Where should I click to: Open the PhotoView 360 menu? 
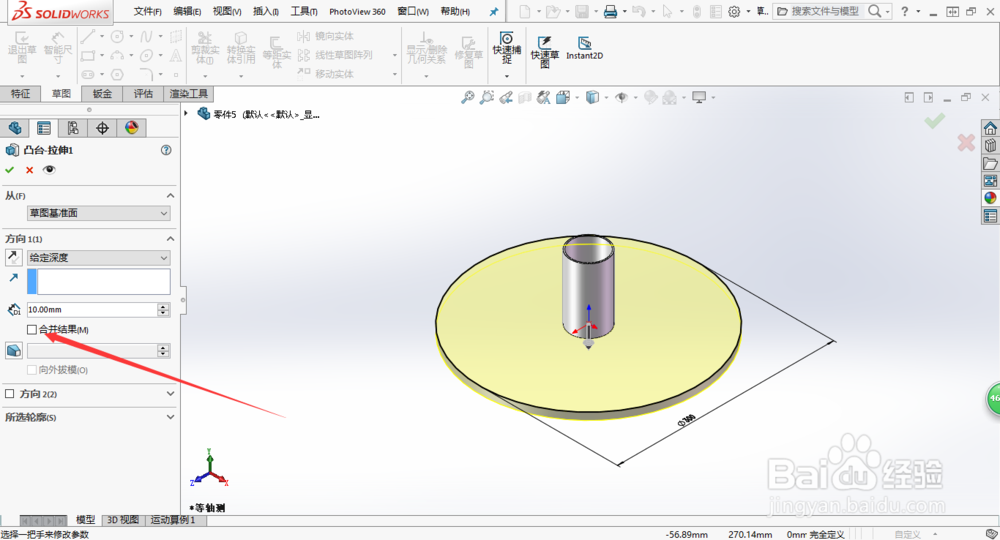click(357, 11)
